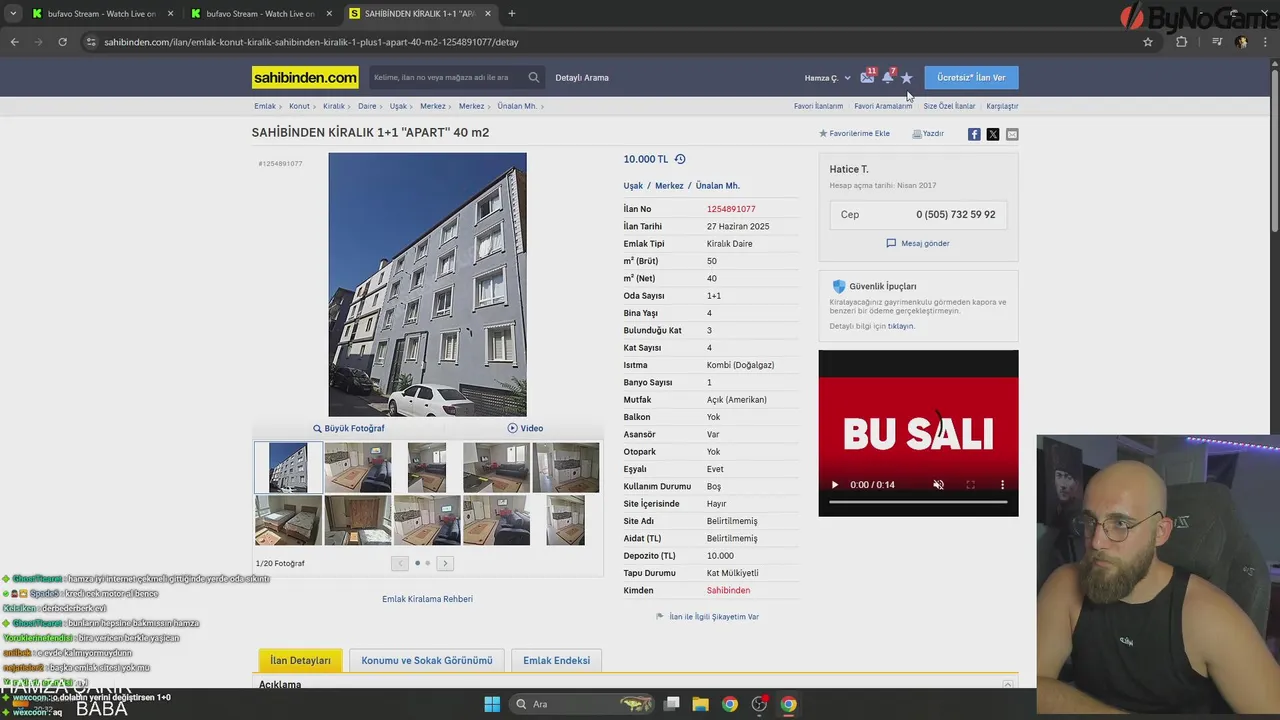Click the sahibinden.com logo
Viewport: 1280px width, 720px height.
305,77
